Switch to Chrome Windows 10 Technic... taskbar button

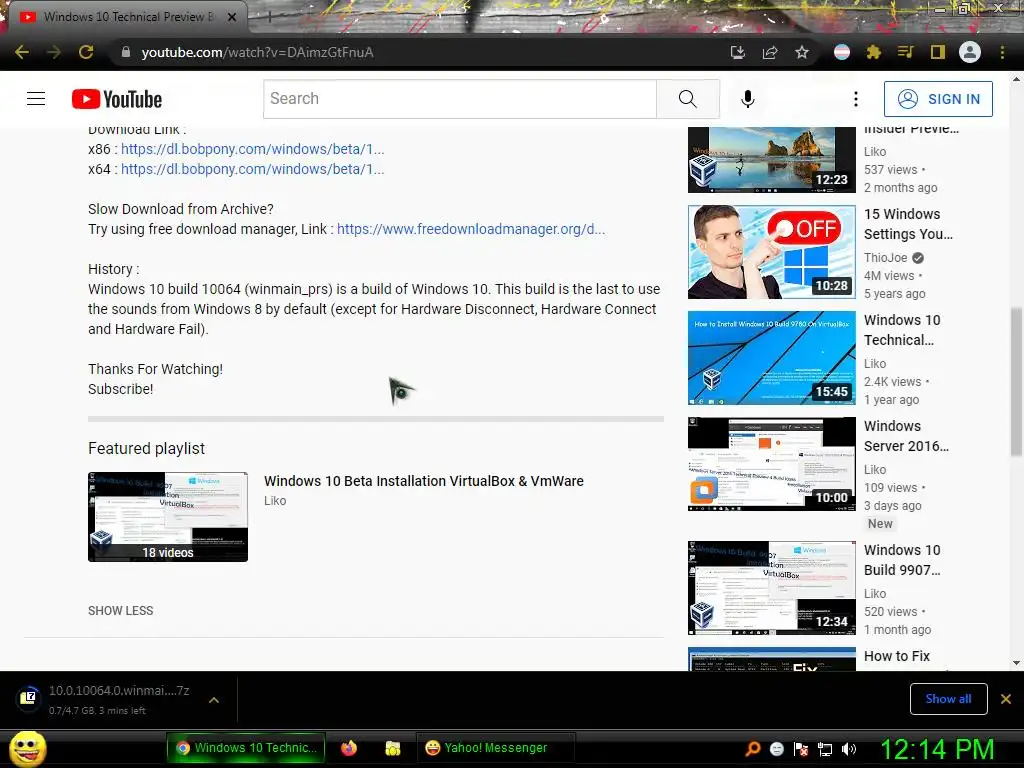point(246,748)
